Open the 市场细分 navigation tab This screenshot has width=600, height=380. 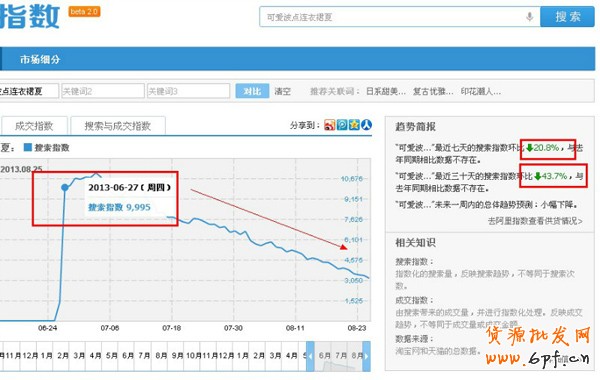click(40, 59)
